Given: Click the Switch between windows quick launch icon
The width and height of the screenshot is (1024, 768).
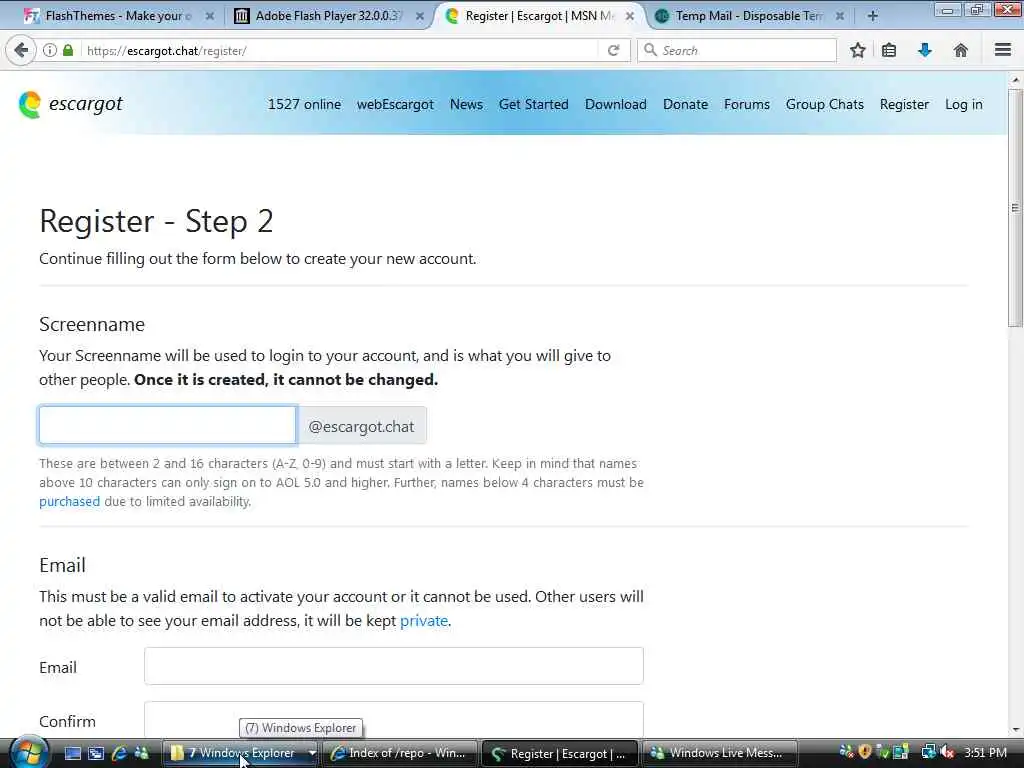Looking at the screenshot, I should pyautogui.click(x=96, y=753).
